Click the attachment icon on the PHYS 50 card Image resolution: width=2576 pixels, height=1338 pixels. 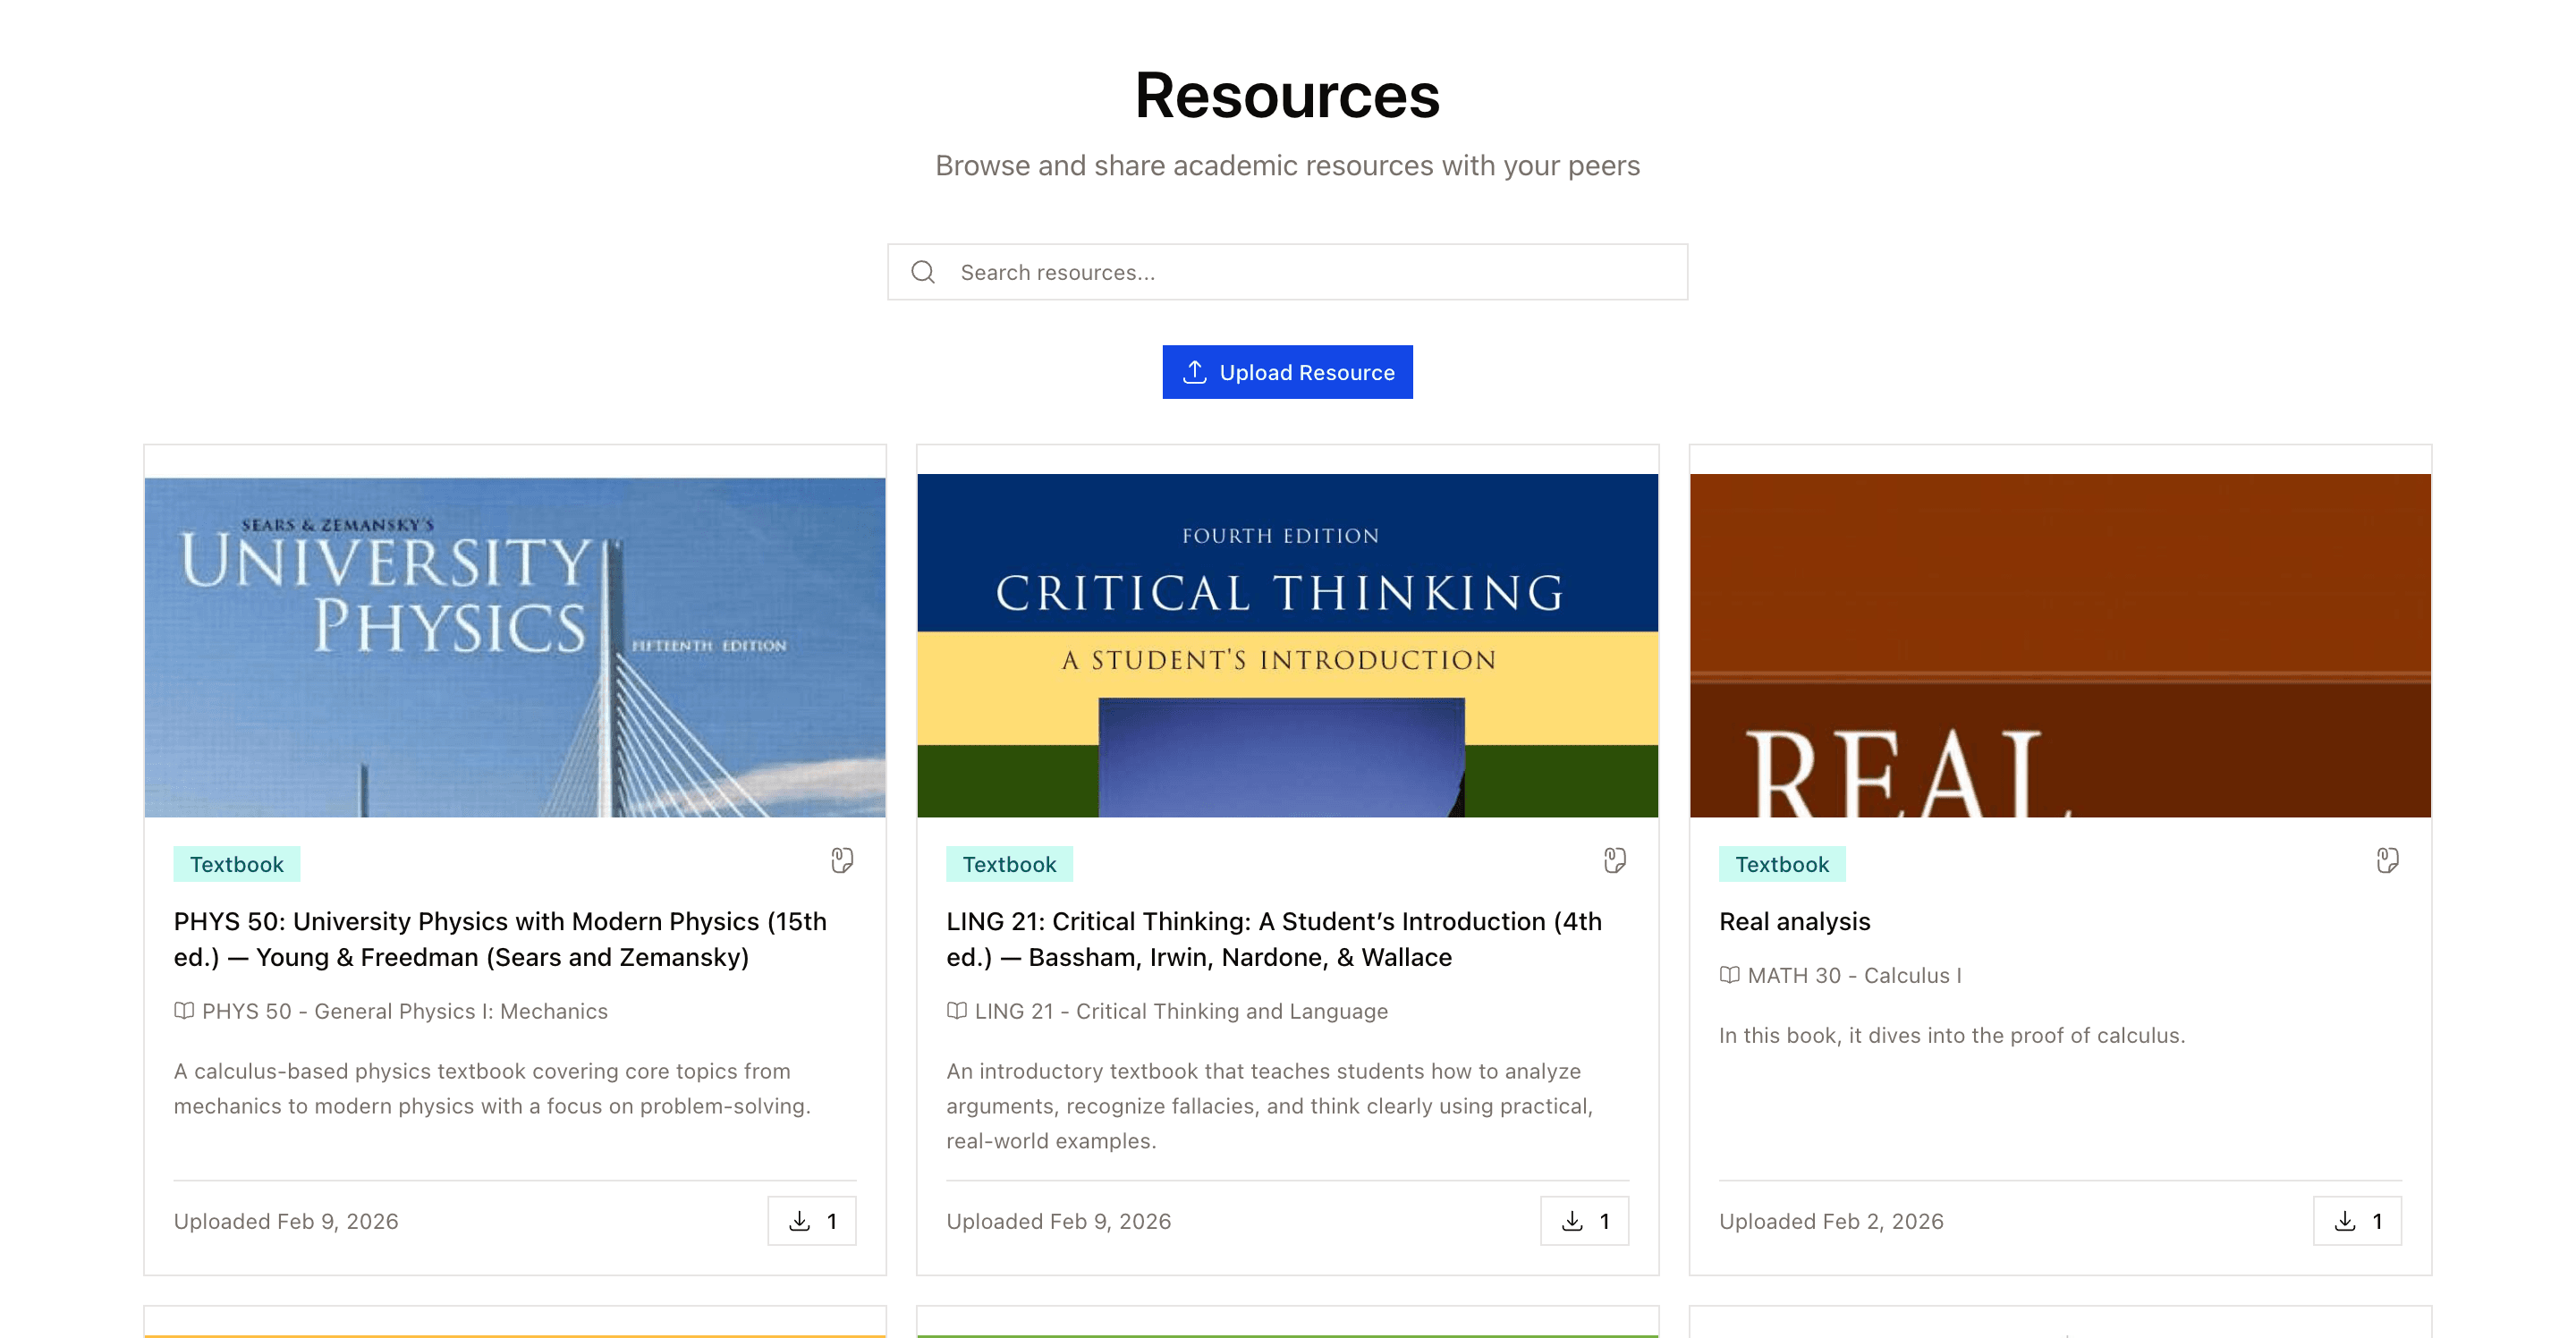pos(841,861)
